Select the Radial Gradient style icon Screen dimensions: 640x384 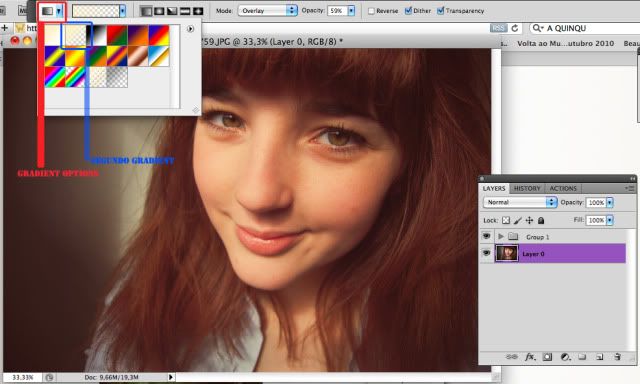click(159, 11)
